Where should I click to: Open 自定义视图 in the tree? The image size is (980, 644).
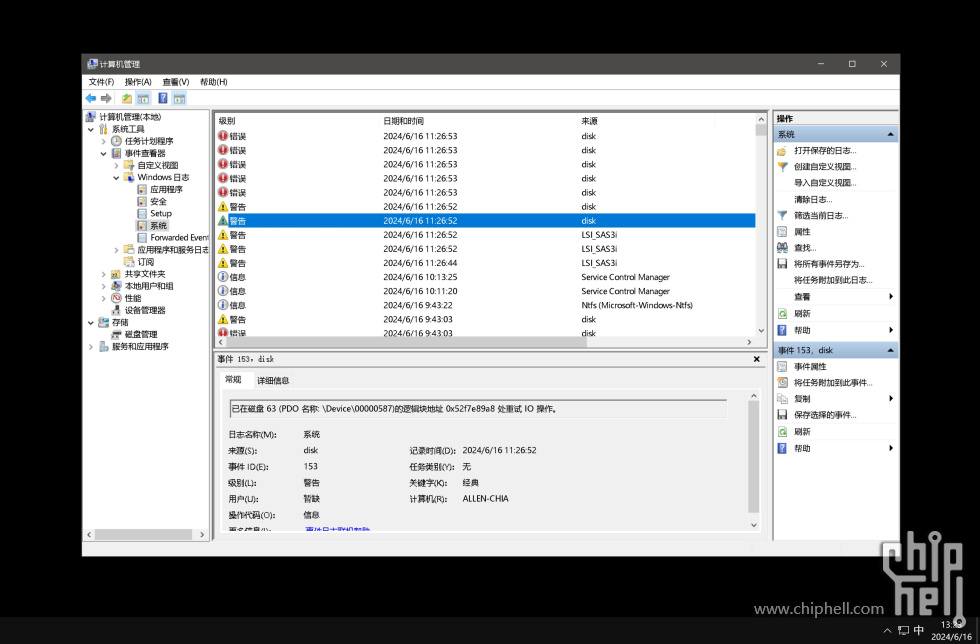[158, 165]
